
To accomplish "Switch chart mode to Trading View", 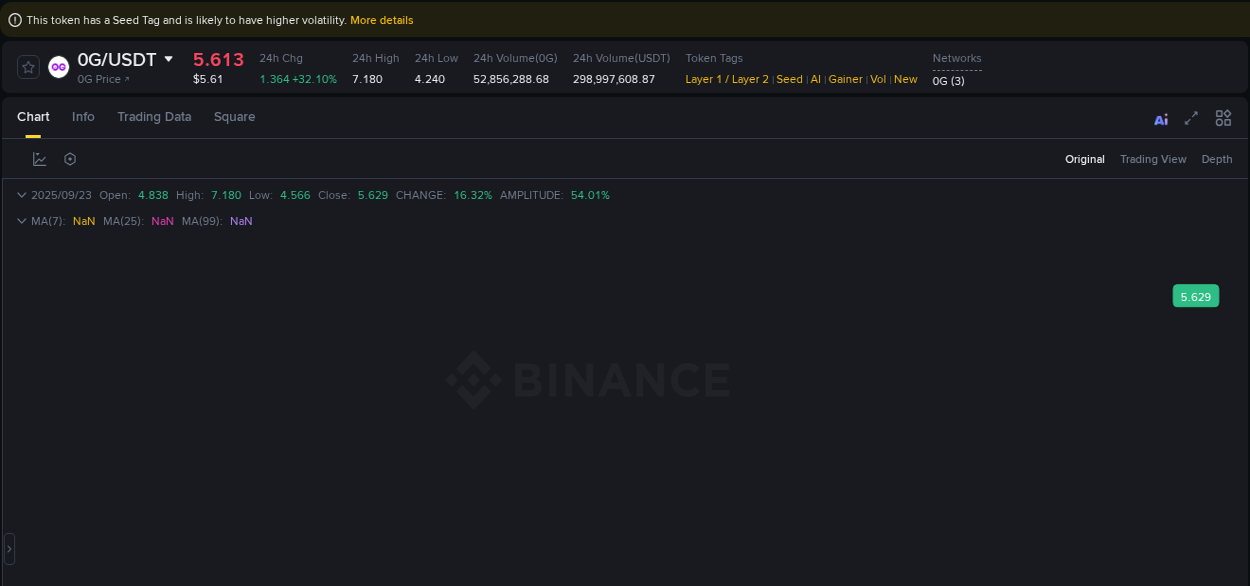I will [1153, 158].
